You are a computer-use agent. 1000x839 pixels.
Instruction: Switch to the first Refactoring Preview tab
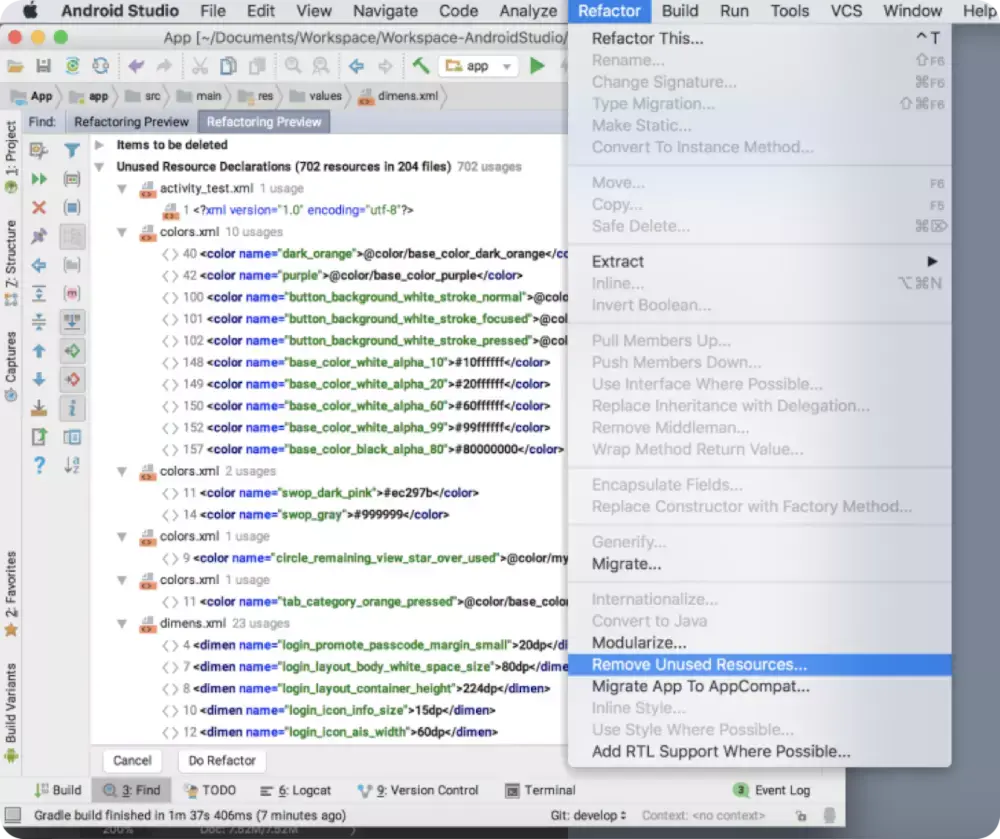pos(131,122)
